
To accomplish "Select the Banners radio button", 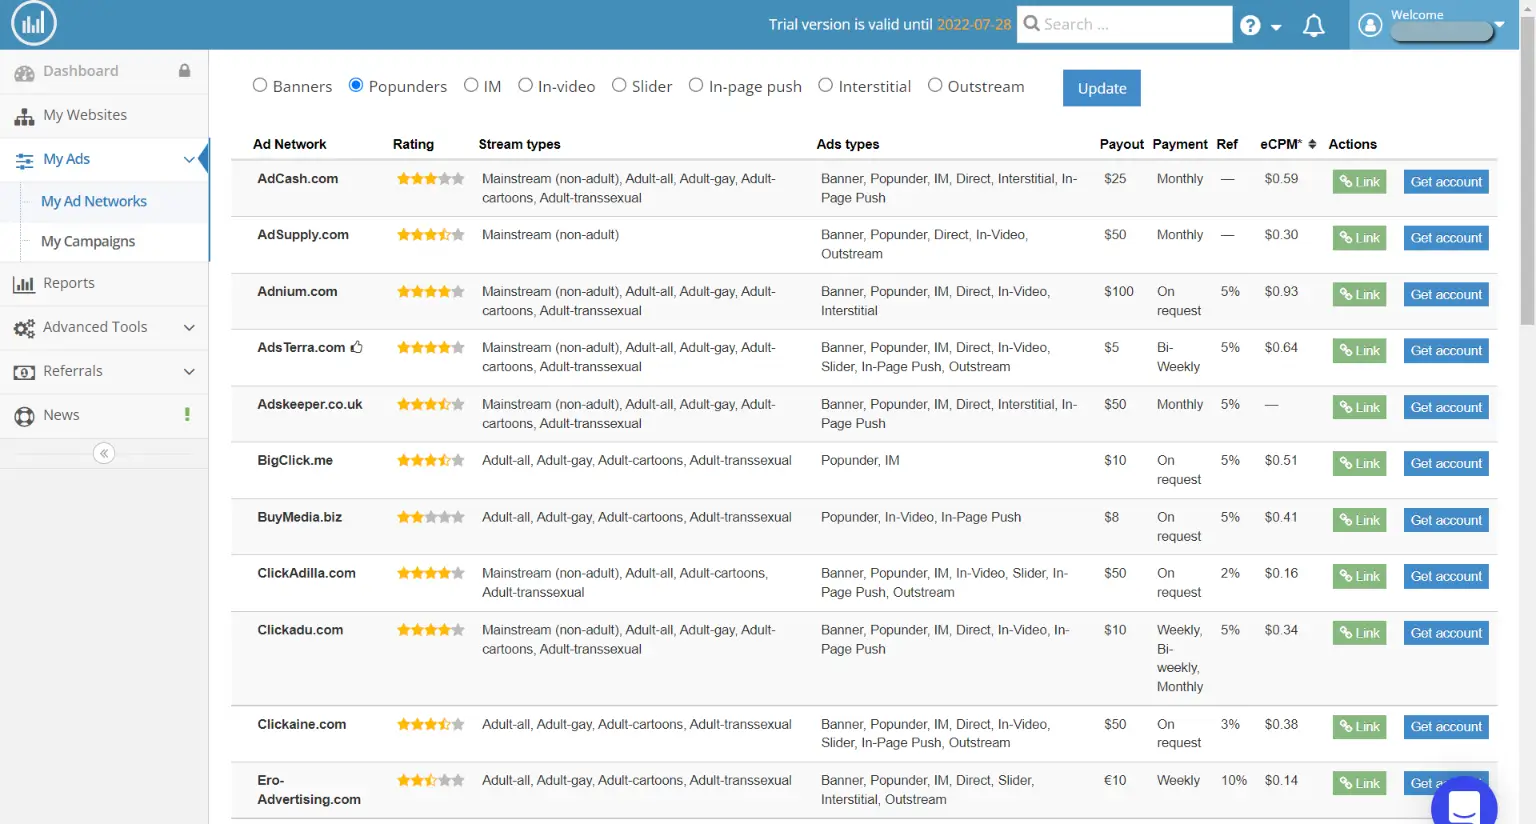I will pos(260,85).
